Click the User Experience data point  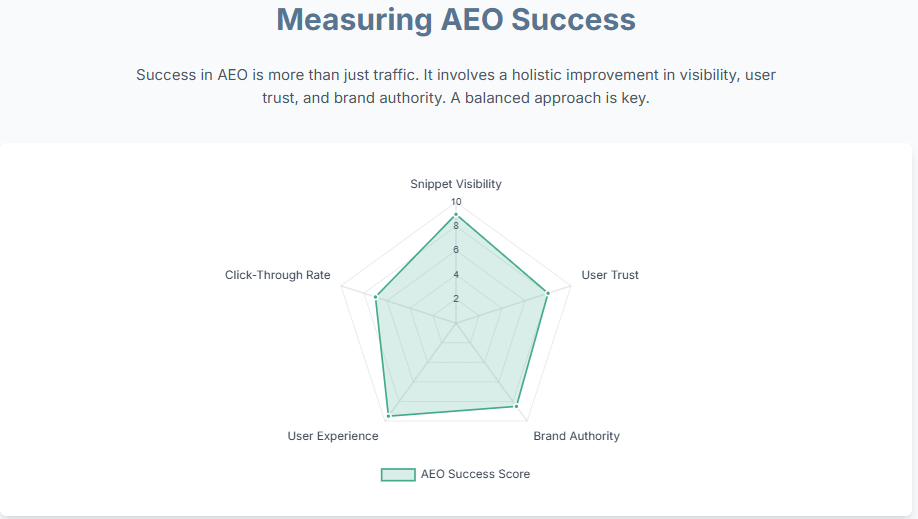[x=389, y=415]
